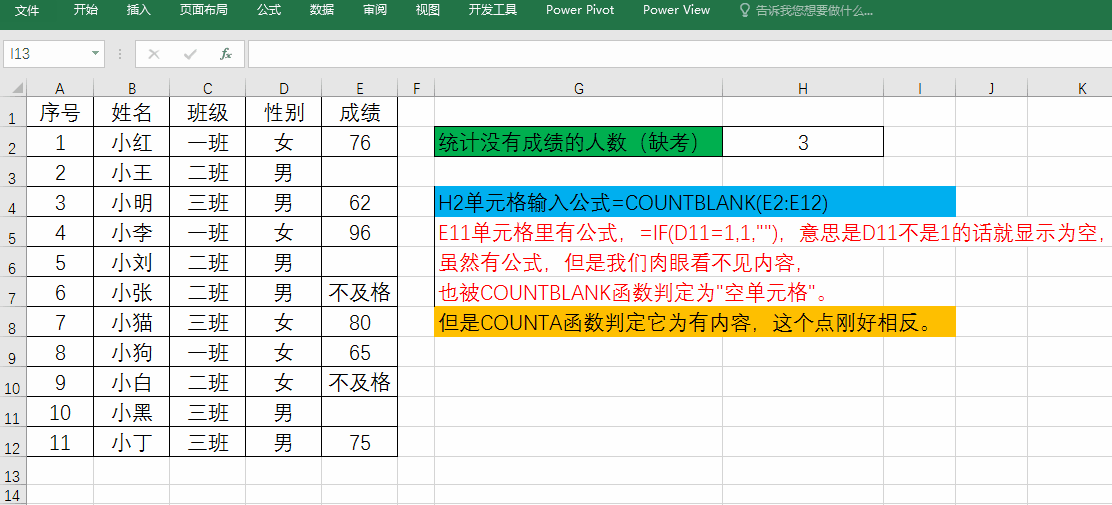Select column J header
The height and width of the screenshot is (505, 1112).
click(991, 89)
